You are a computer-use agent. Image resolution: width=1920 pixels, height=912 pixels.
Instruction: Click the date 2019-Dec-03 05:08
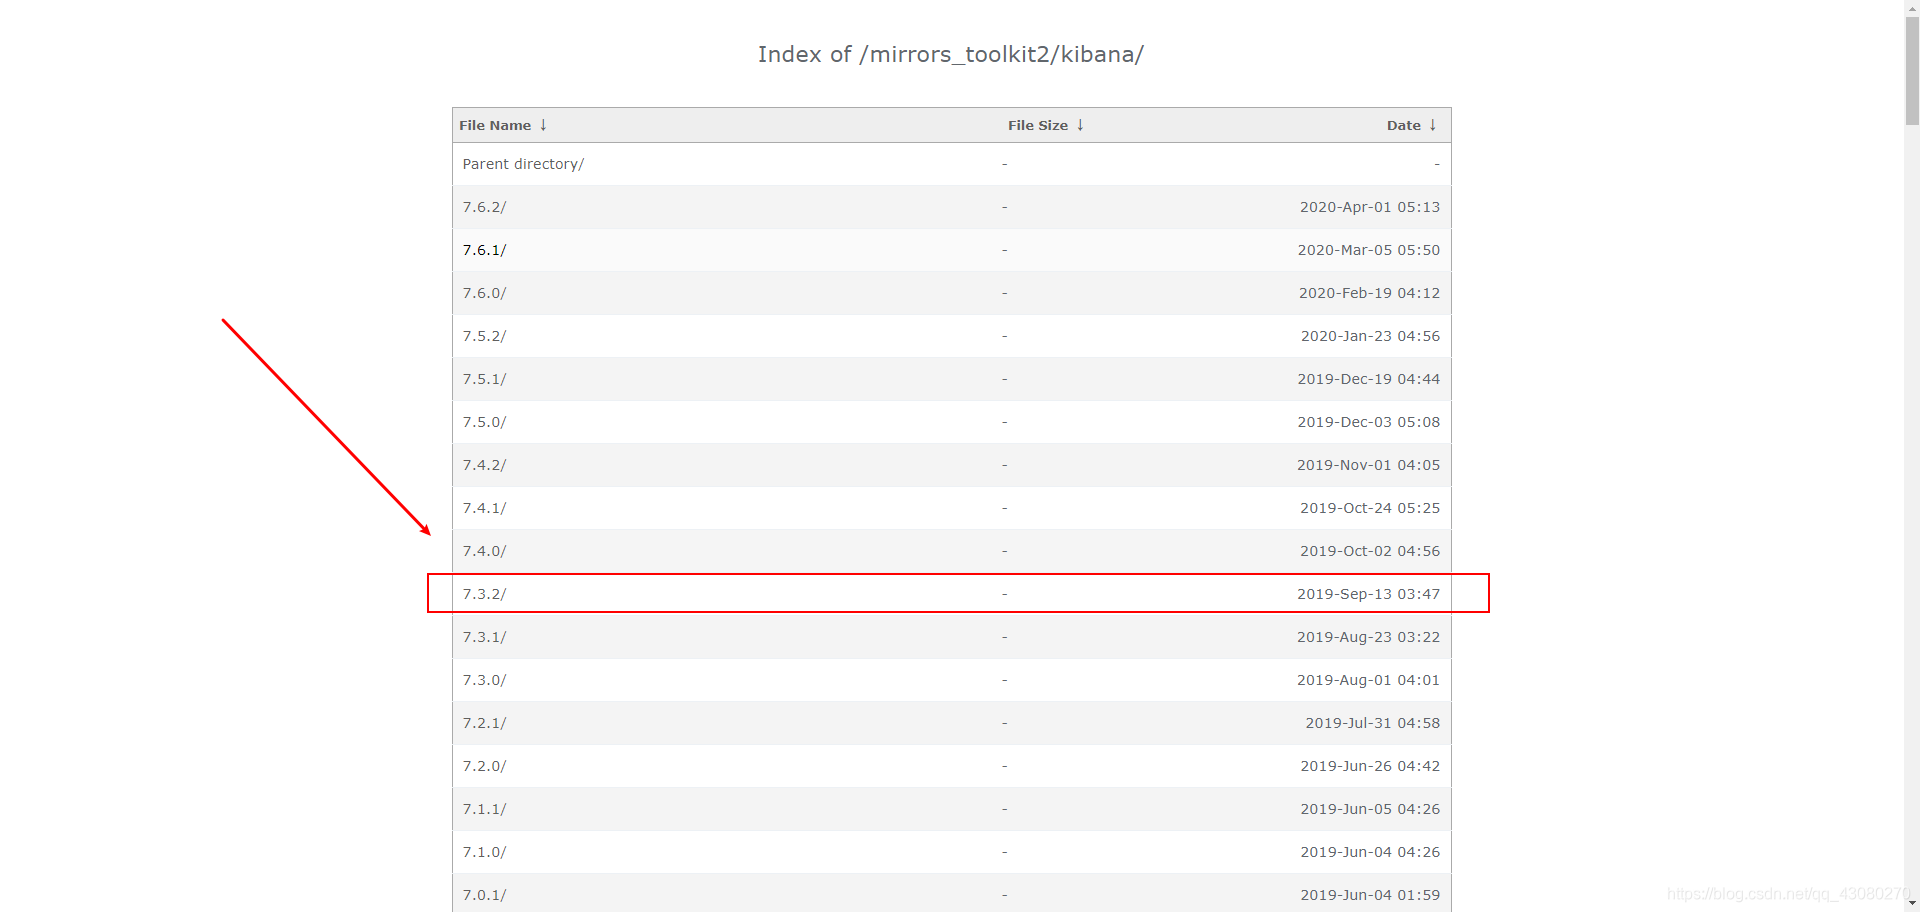(x=1369, y=422)
